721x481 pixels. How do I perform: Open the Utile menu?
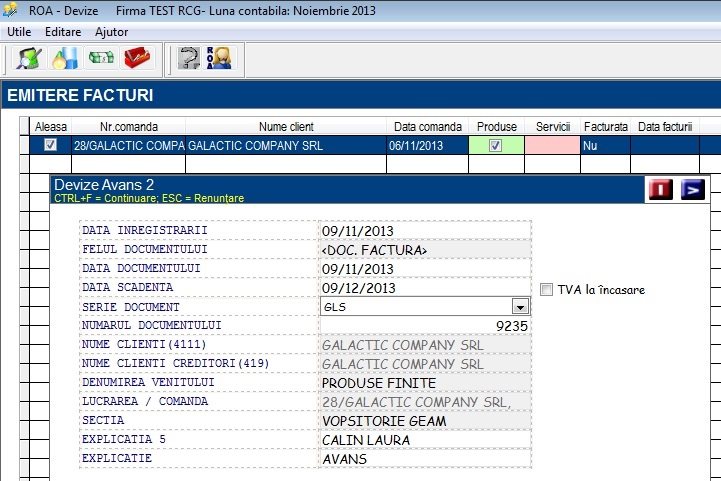(x=19, y=32)
